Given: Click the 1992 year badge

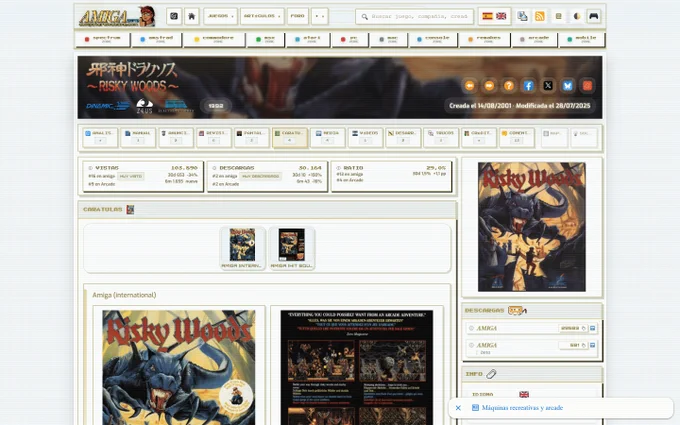Looking at the screenshot, I should pos(216,106).
